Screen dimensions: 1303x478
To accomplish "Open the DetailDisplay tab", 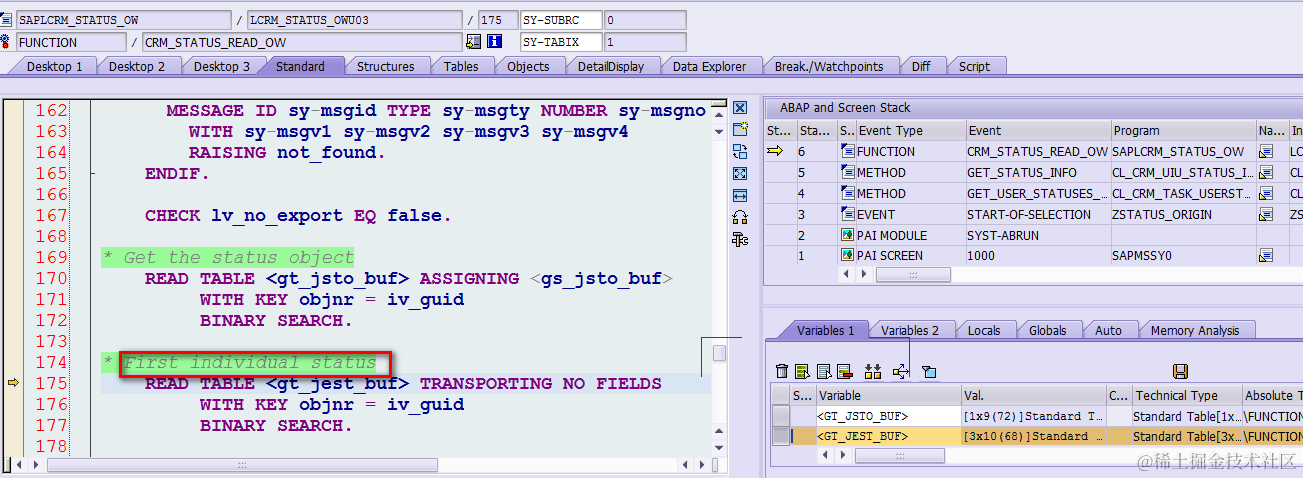I will pos(611,66).
